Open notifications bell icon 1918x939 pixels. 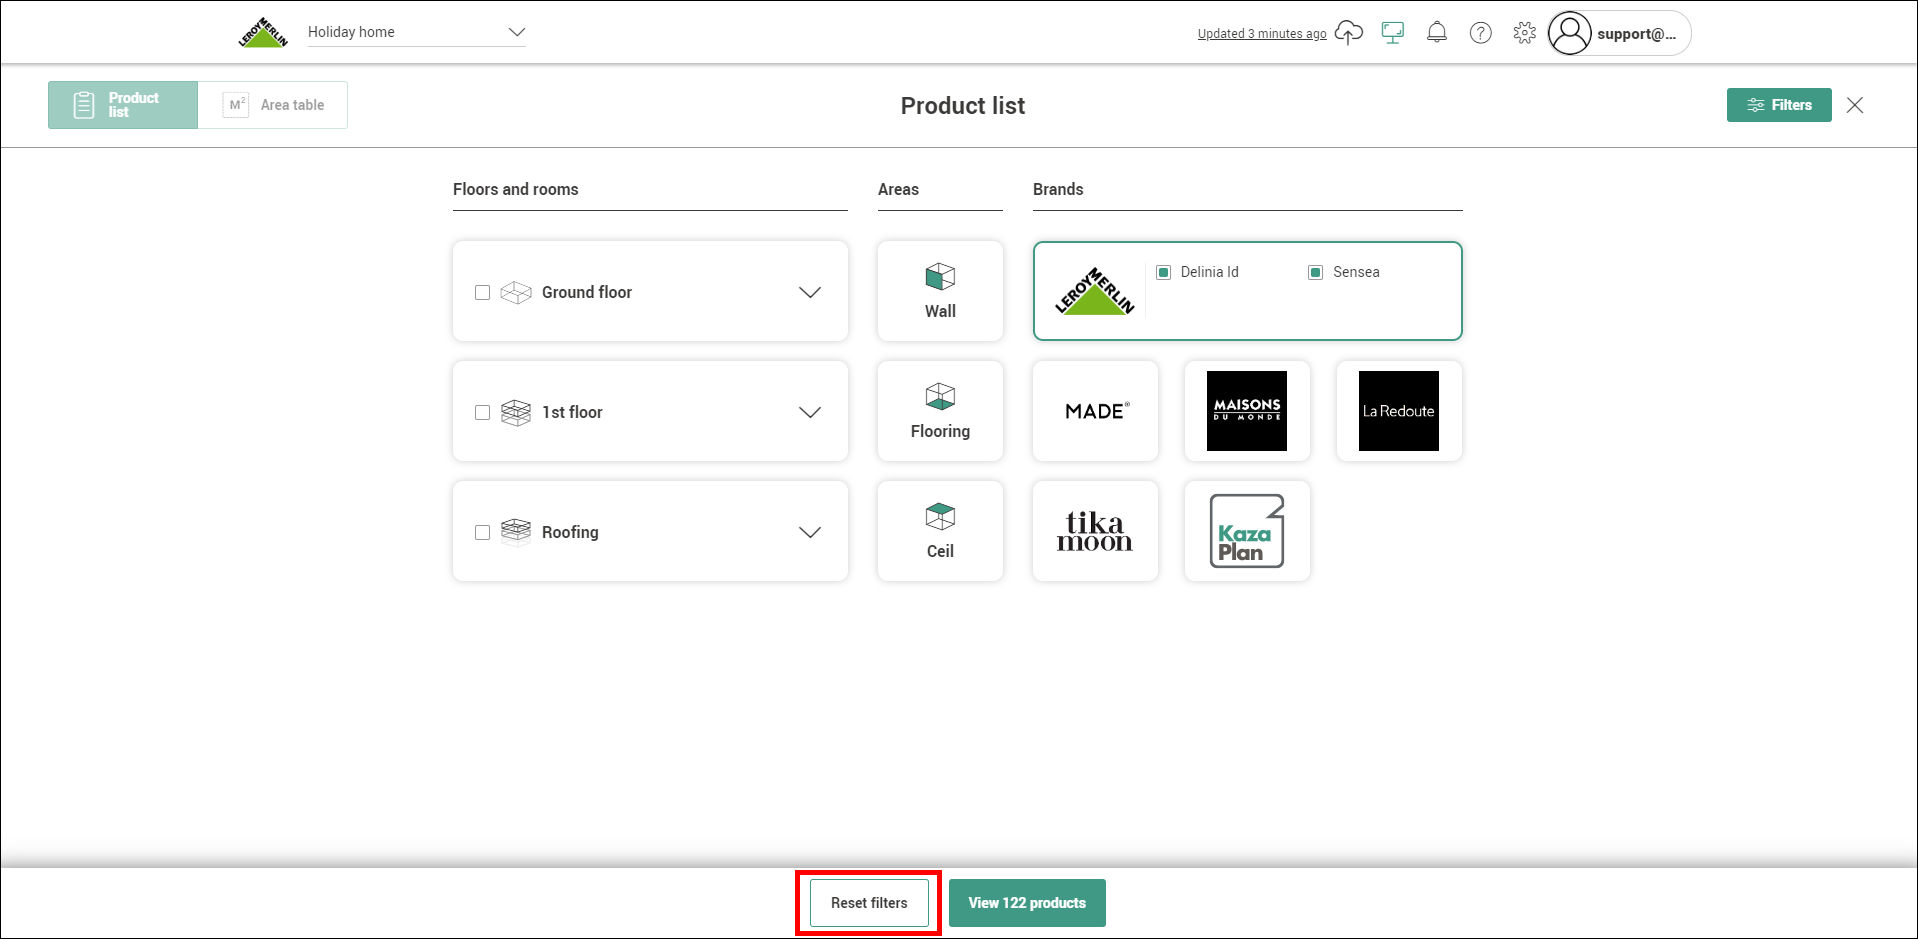tap(1437, 32)
